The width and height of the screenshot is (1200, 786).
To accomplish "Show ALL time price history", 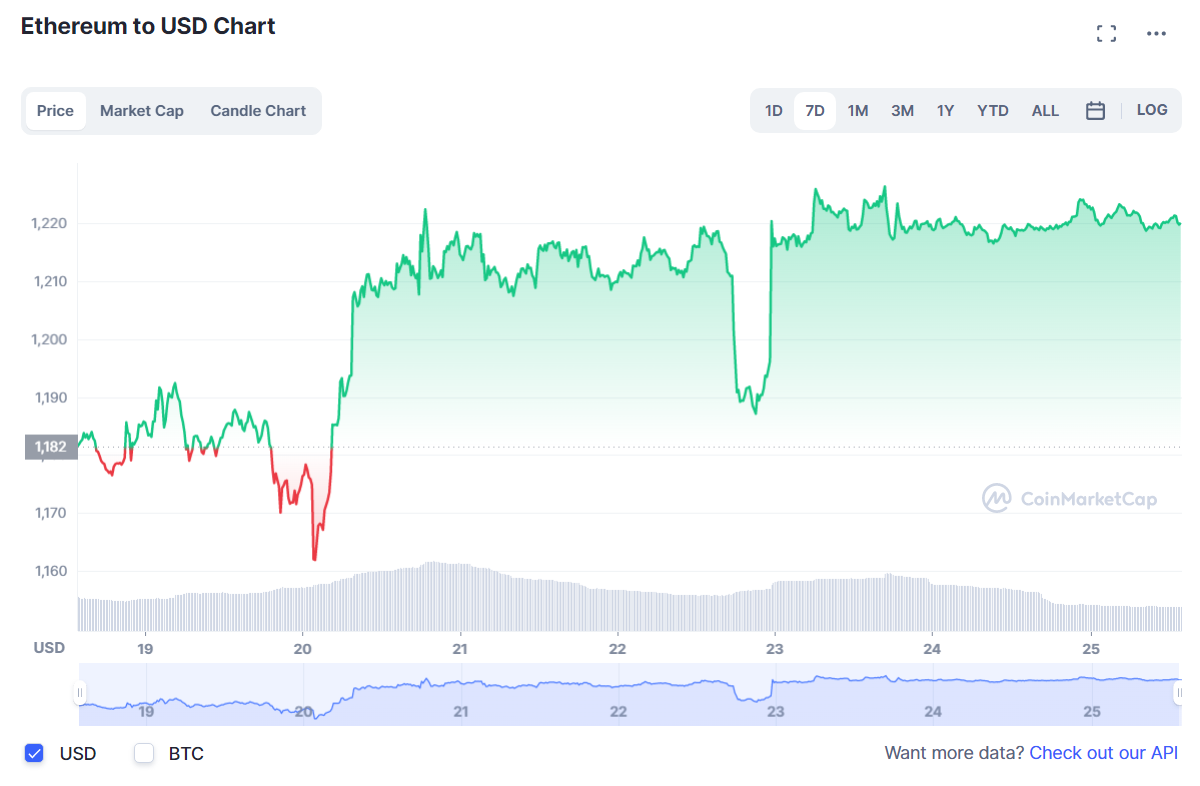I will point(1045,111).
